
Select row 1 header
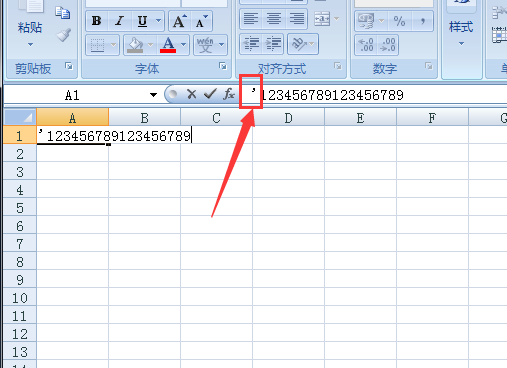[20, 135]
